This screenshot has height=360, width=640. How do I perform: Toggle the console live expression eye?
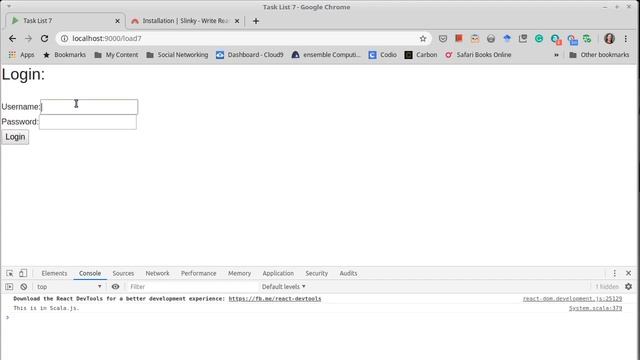116,287
